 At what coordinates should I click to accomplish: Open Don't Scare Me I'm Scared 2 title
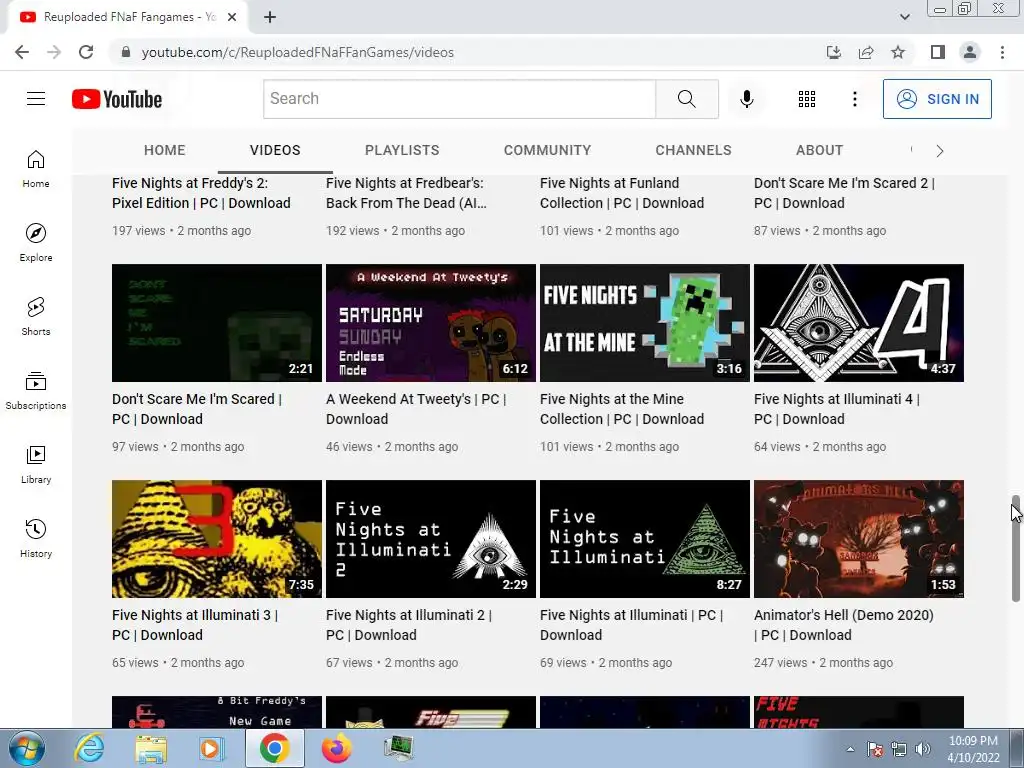tap(844, 193)
